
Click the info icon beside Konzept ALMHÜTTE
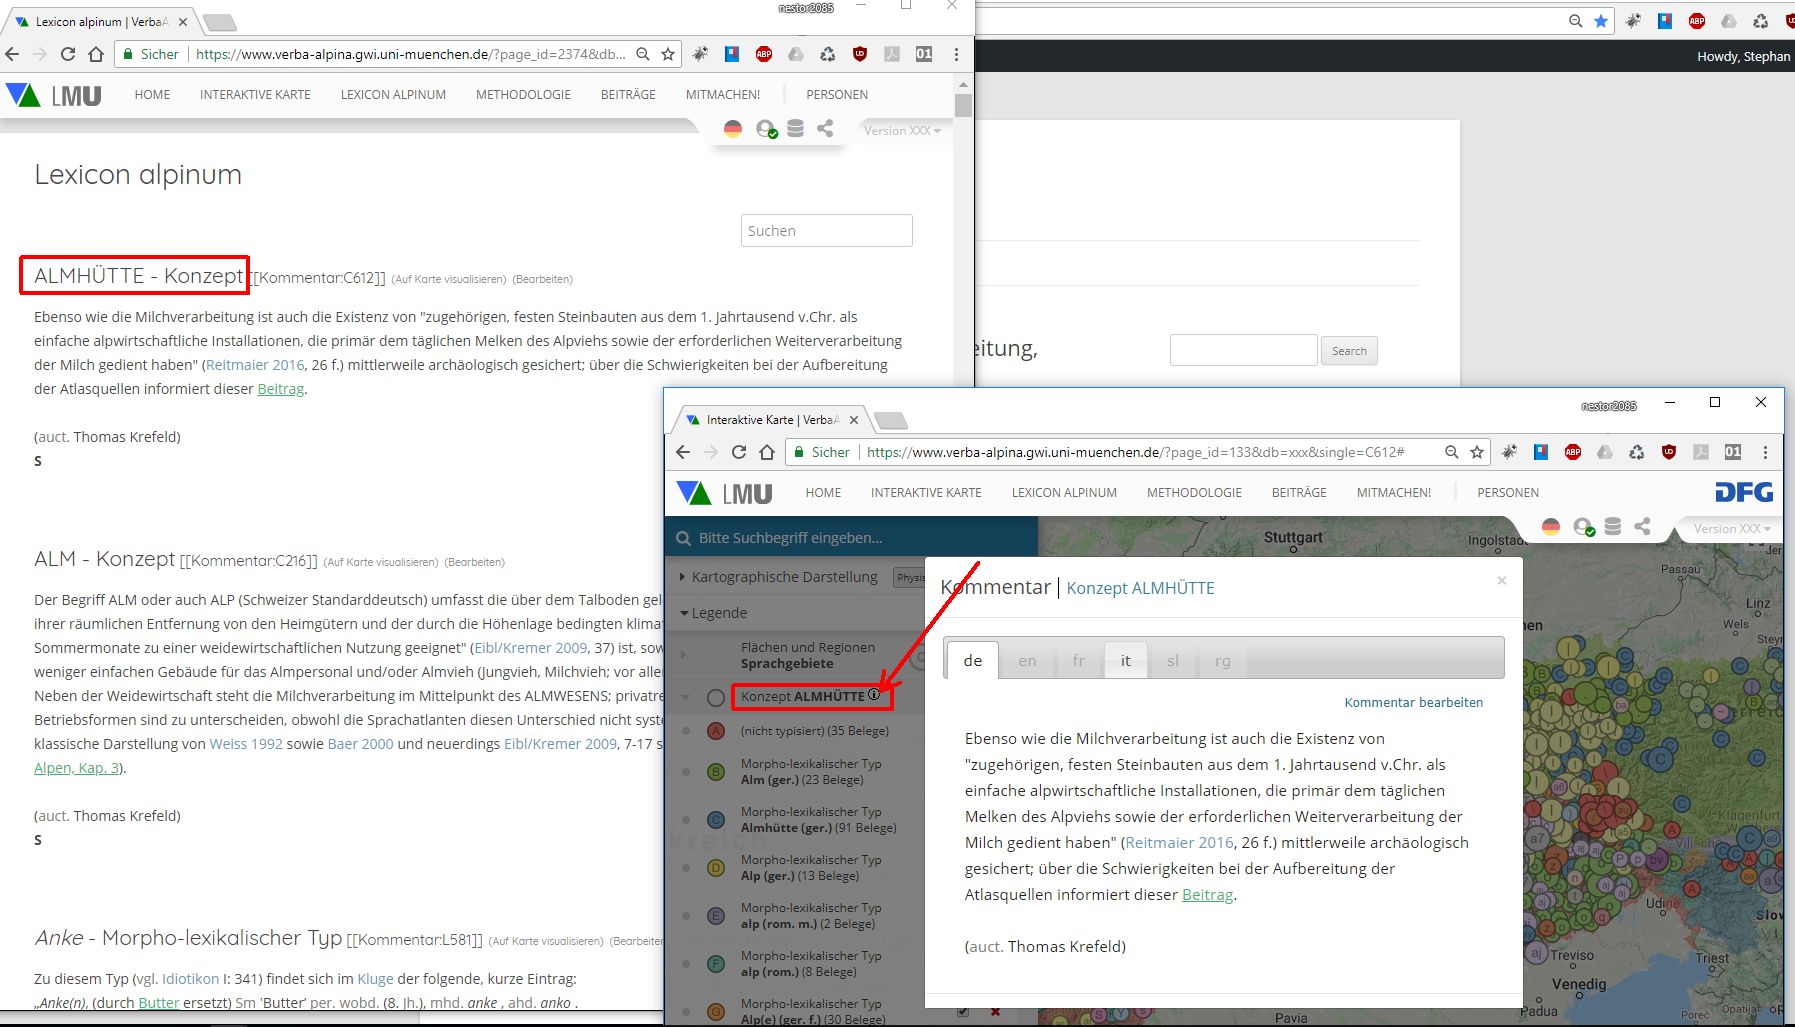(x=874, y=695)
